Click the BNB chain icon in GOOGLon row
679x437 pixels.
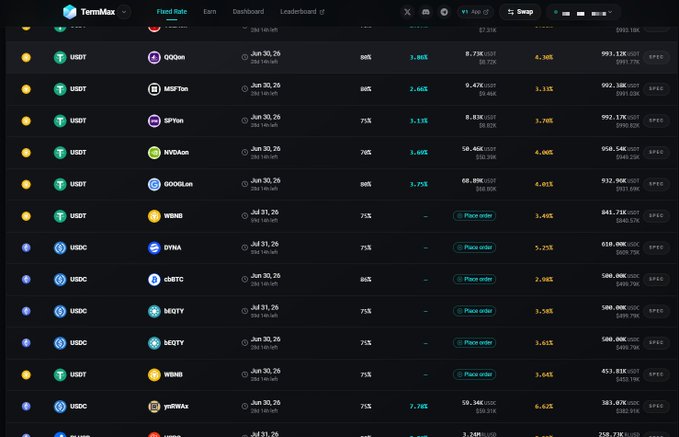26,184
